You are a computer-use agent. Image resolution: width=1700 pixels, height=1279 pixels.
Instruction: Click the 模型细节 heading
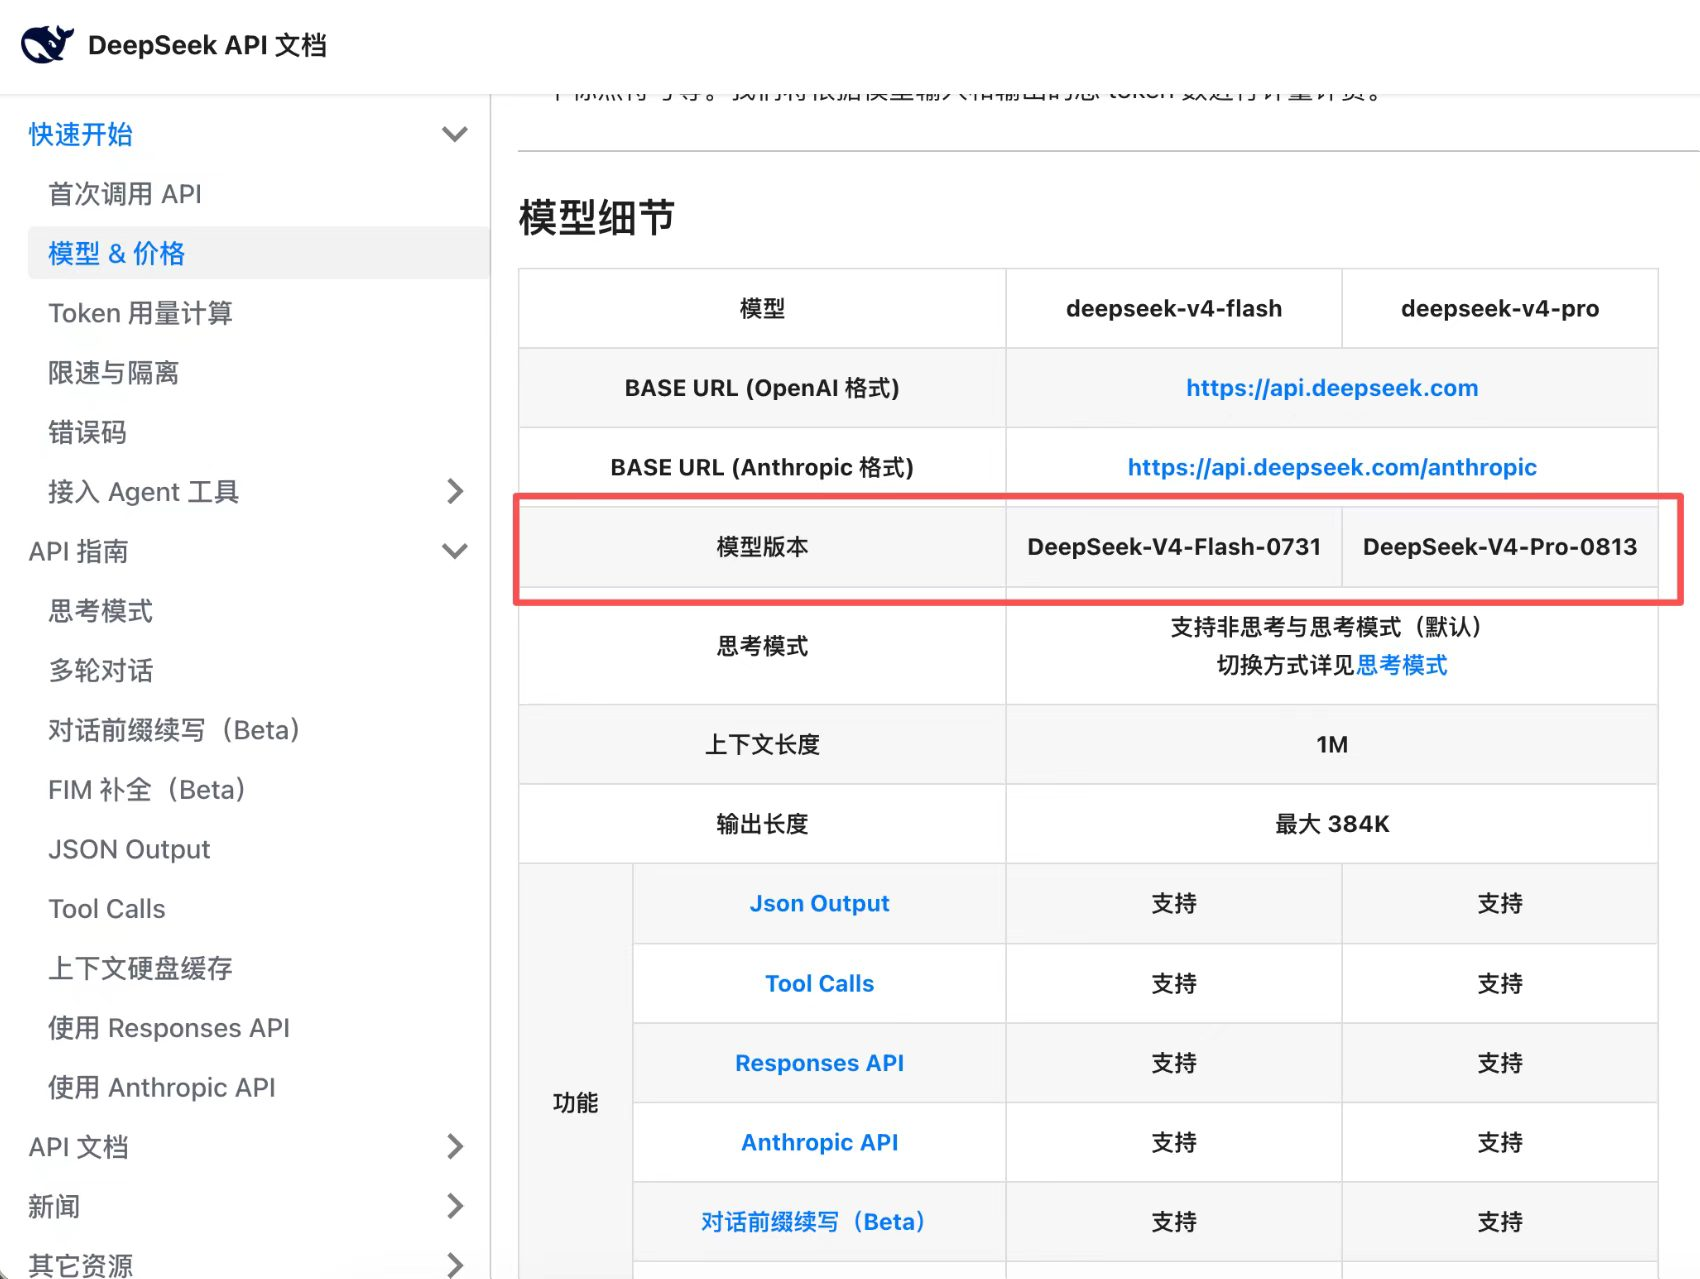click(x=597, y=217)
